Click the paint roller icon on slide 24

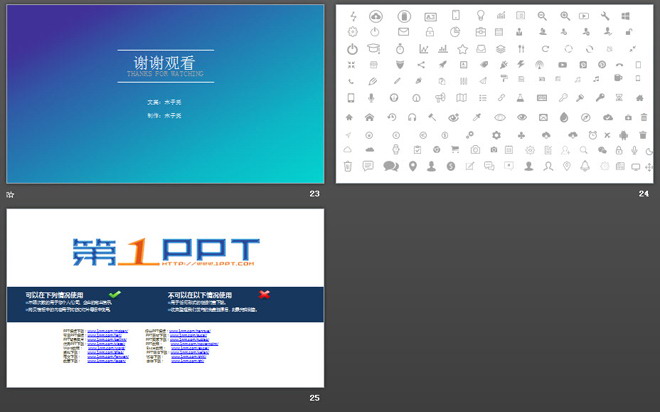click(504, 78)
